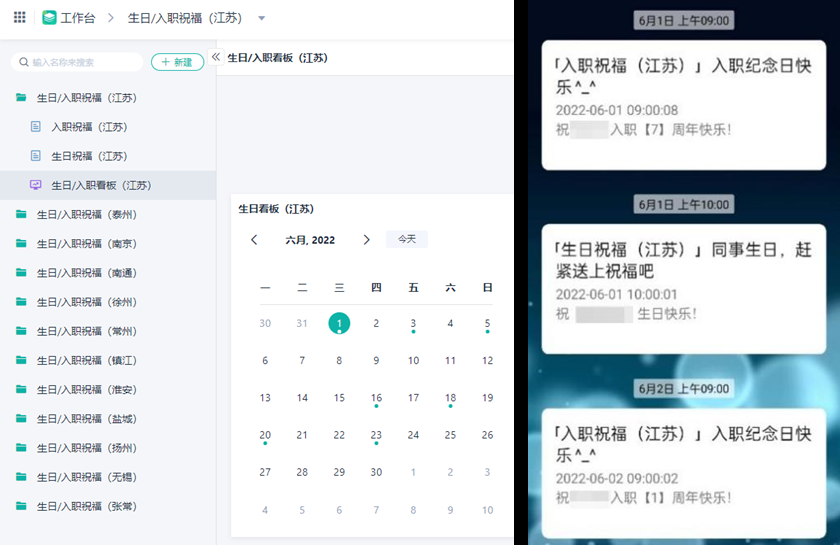Expand the 生日/入职祝福（泰州） folder
The width and height of the screenshot is (840, 545).
click(x=108, y=214)
